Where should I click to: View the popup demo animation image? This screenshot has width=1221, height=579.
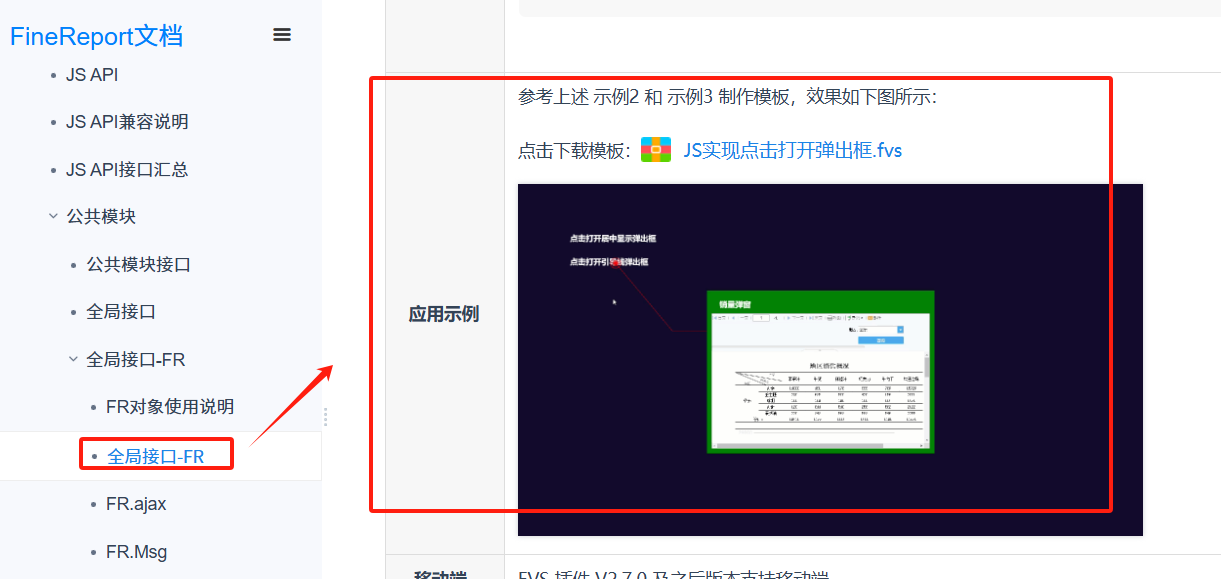pos(830,360)
